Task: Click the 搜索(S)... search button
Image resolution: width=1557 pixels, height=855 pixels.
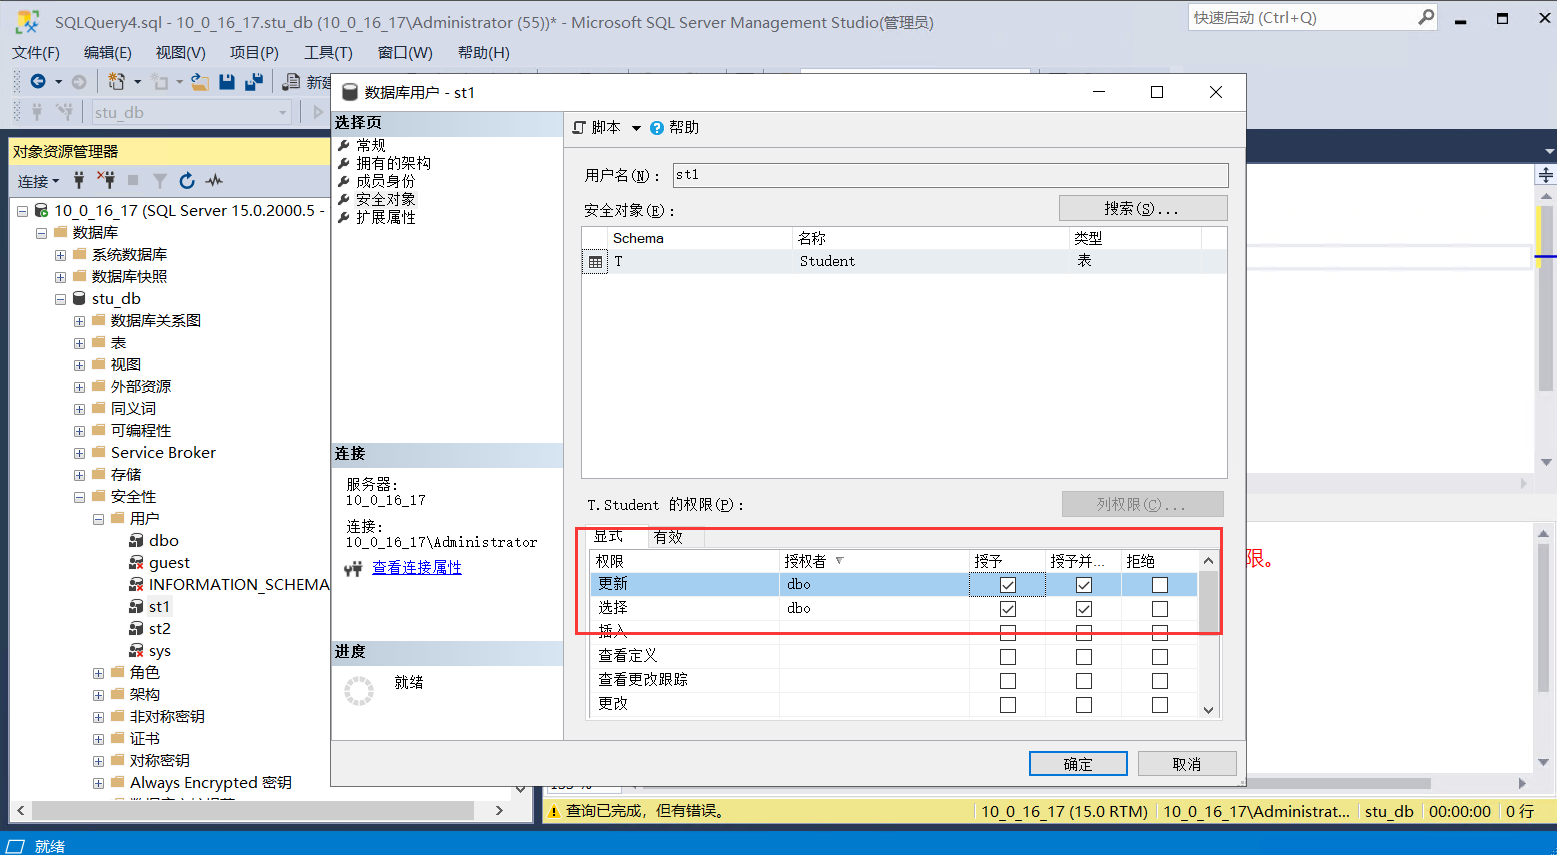Action: click(x=1143, y=208)
